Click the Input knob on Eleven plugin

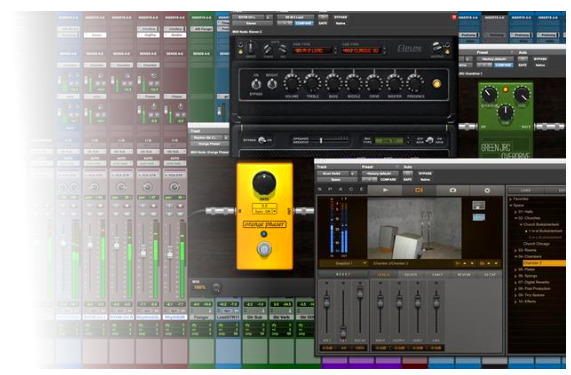click(x=251, y=48)
